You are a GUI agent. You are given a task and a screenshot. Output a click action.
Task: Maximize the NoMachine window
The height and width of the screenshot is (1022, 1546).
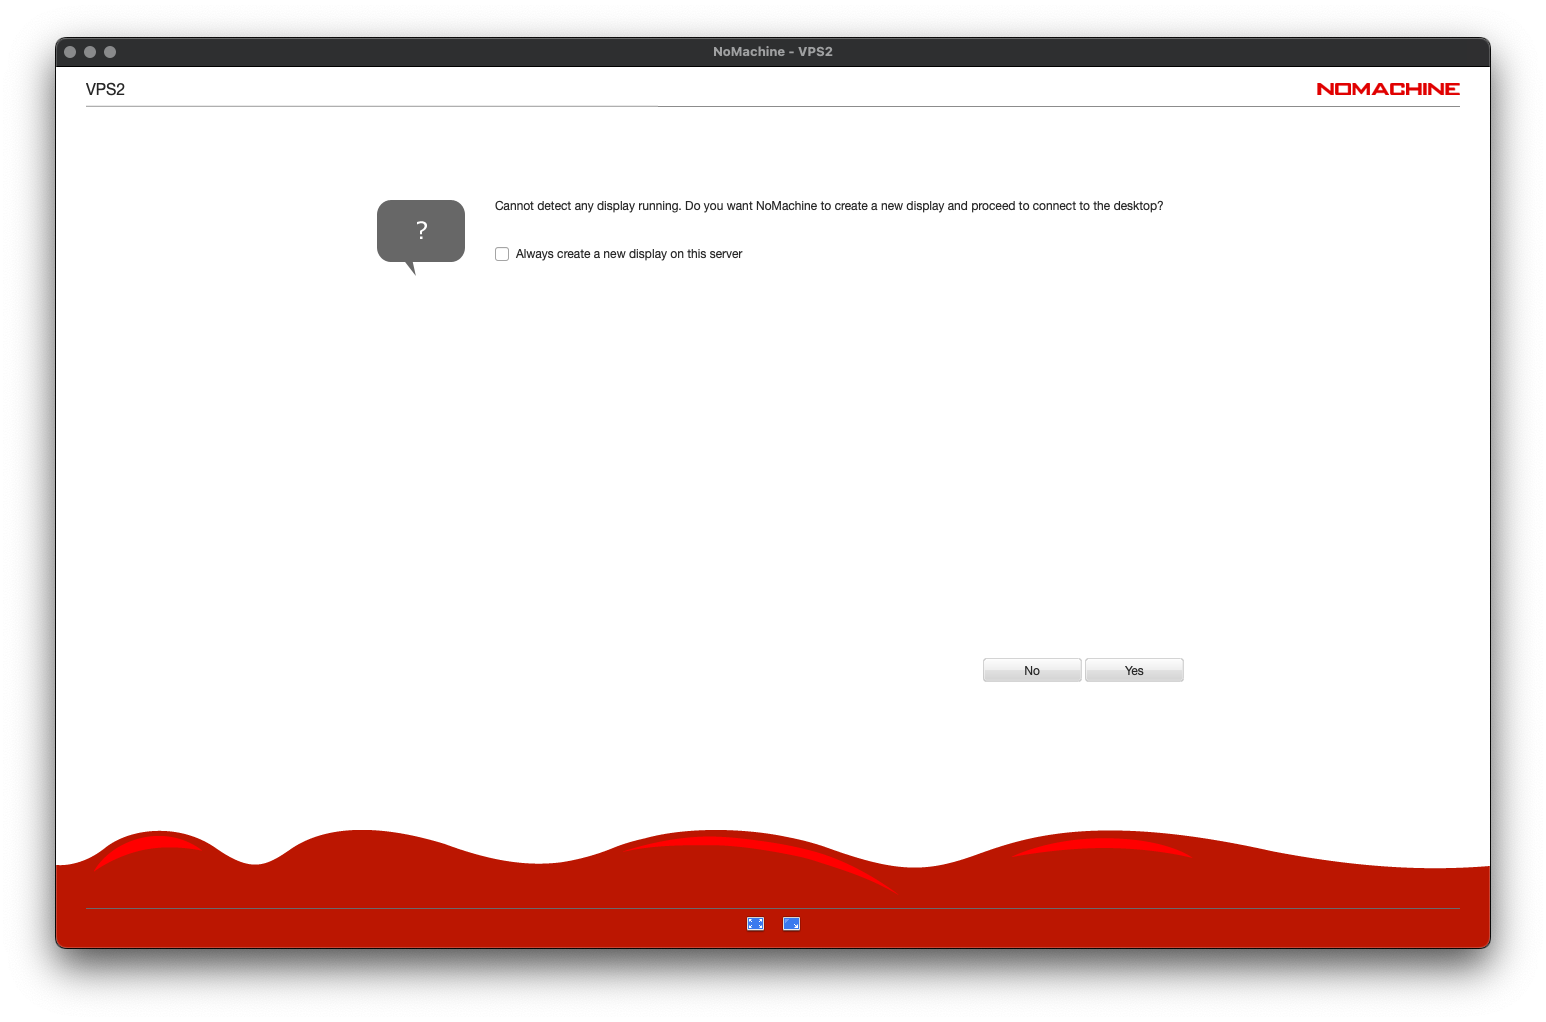point(110,52)
